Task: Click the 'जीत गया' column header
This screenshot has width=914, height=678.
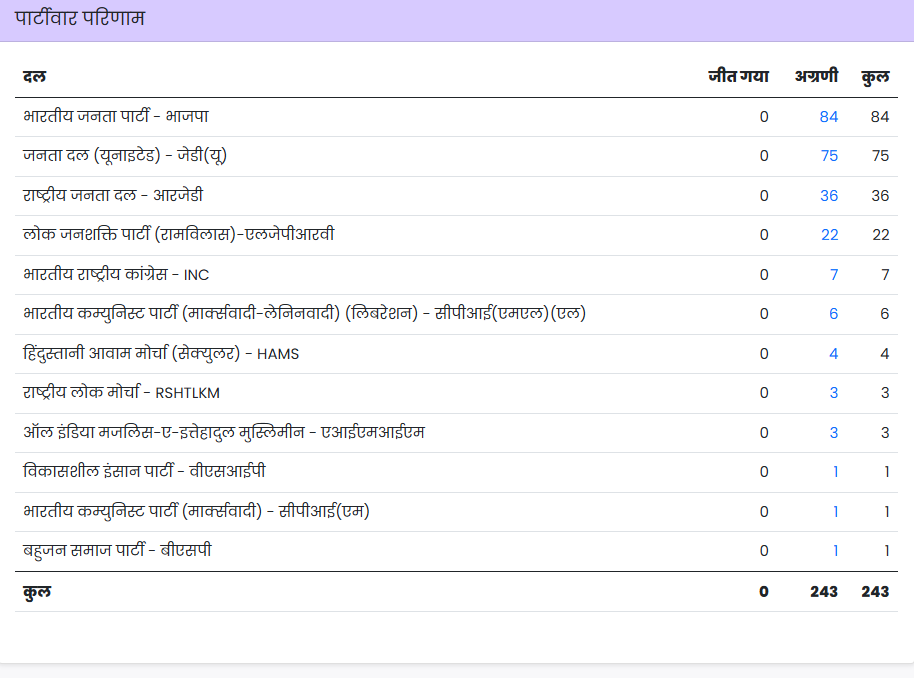Action: coord(738,76)
